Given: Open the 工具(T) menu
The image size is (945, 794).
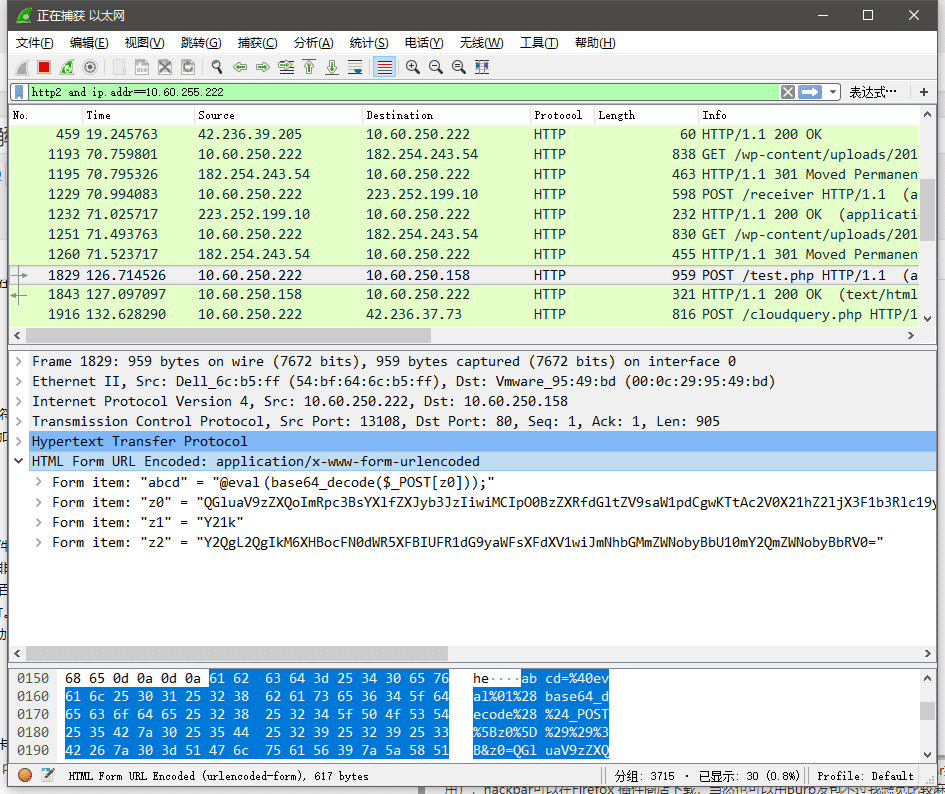Looking at the screenshot, I should (x=539, y=43).
